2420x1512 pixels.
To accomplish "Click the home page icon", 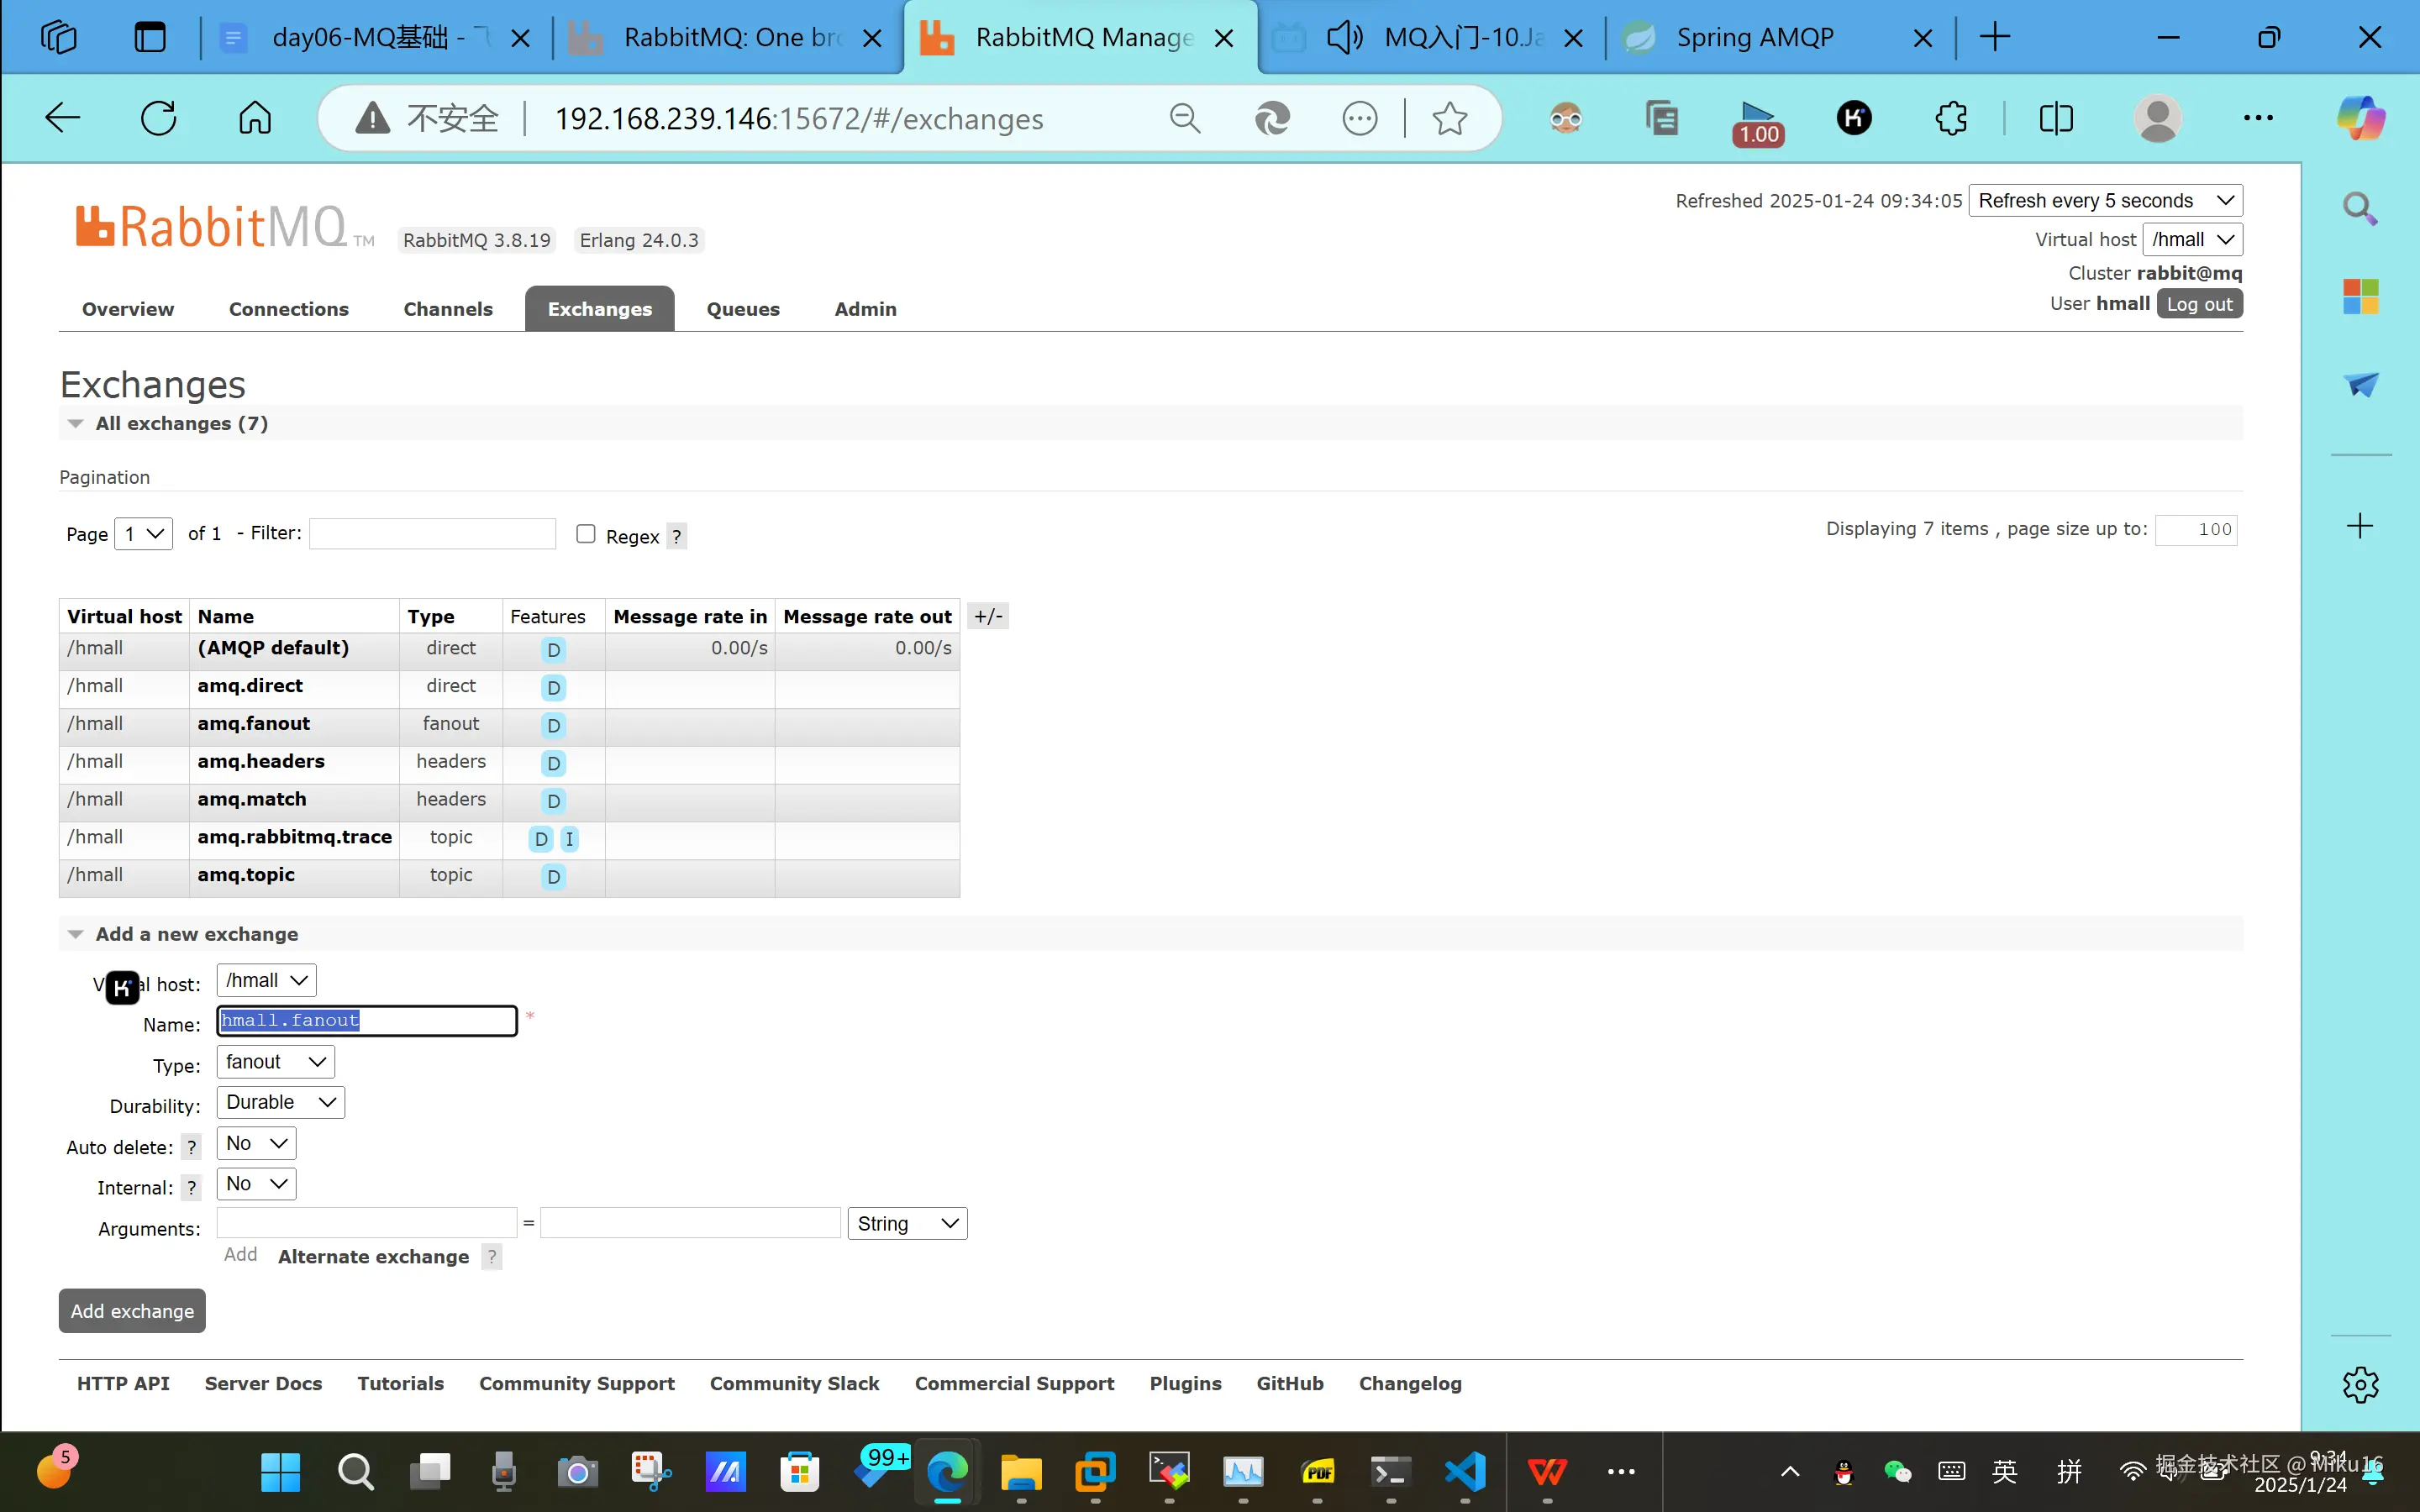I will [x=255, y=118].
